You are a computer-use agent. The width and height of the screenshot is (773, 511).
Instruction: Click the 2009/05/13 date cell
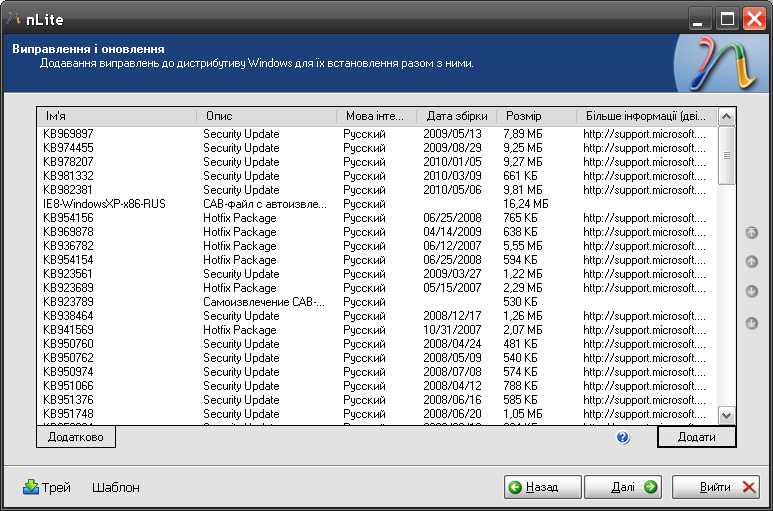click(452, 134)
